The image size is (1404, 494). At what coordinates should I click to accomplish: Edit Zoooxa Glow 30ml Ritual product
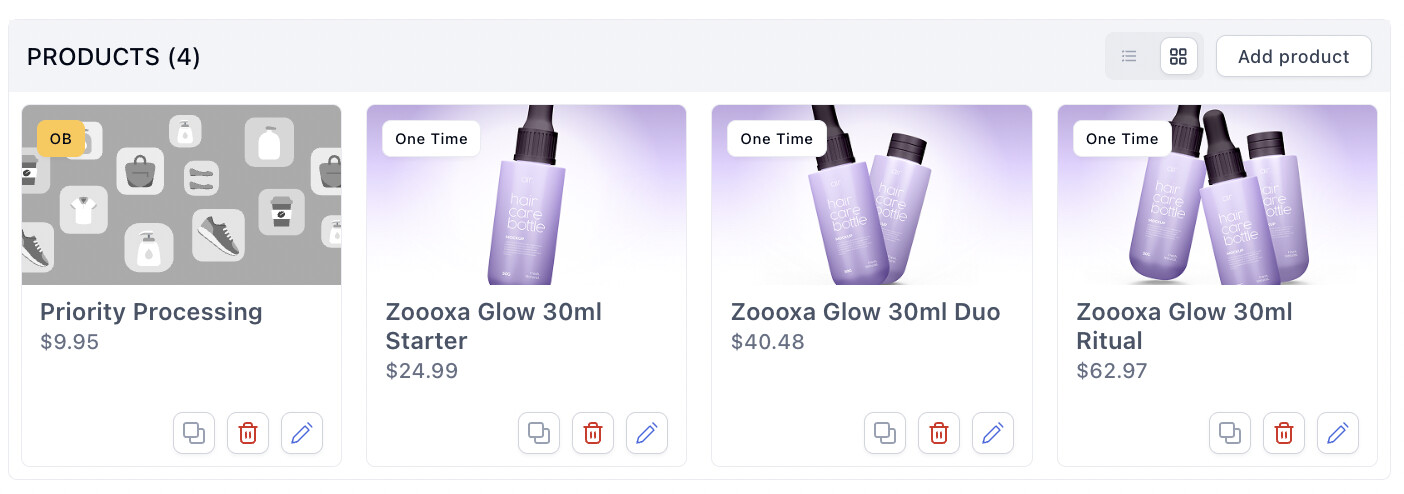[x=1338, y=433]
